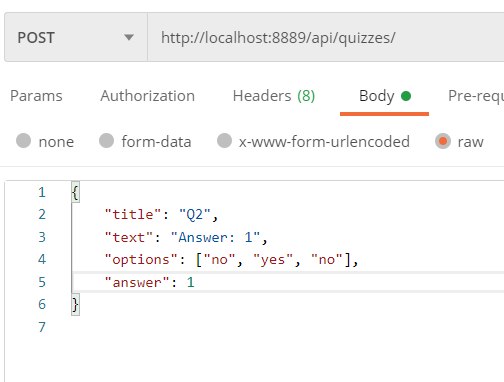
Task: Select the none body type
Action: pyautogui.click(x=45, y=141)
